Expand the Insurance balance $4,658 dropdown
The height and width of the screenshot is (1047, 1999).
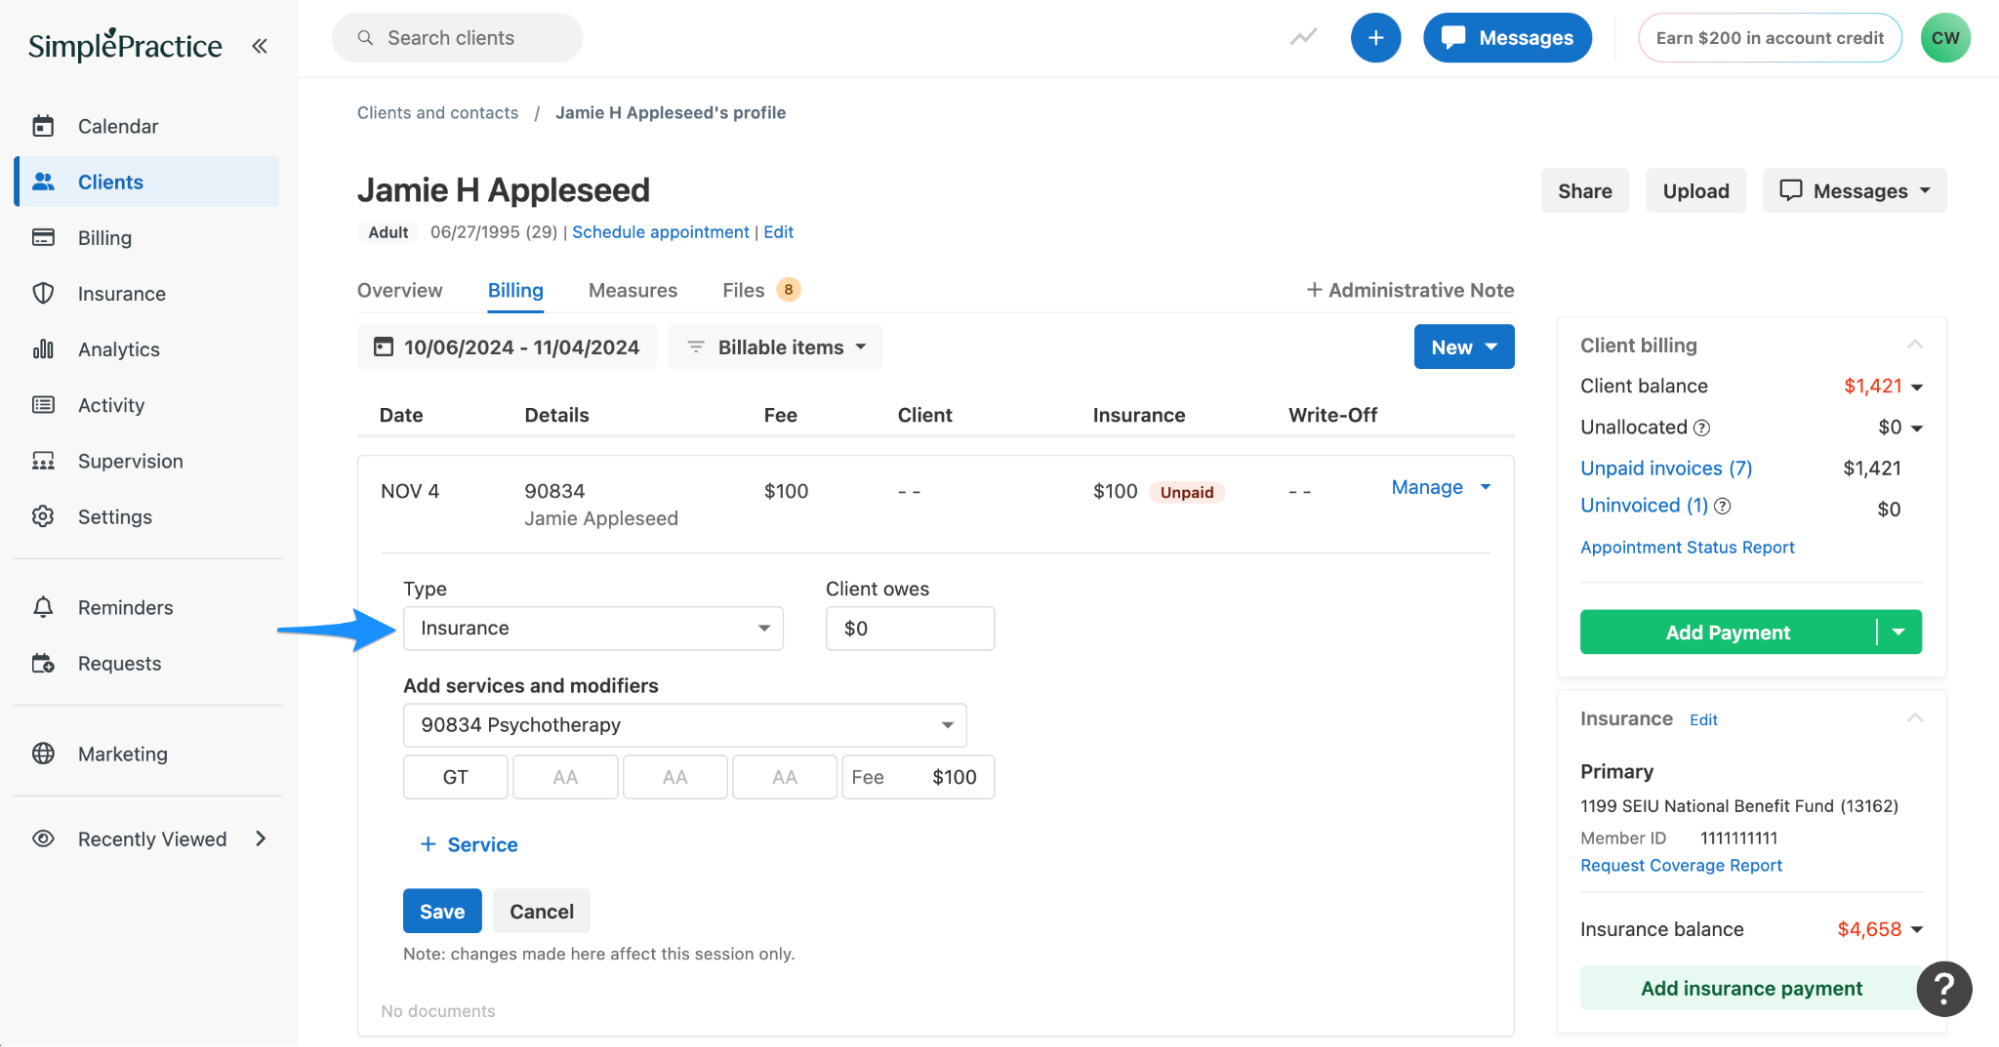click(1916, 930)
